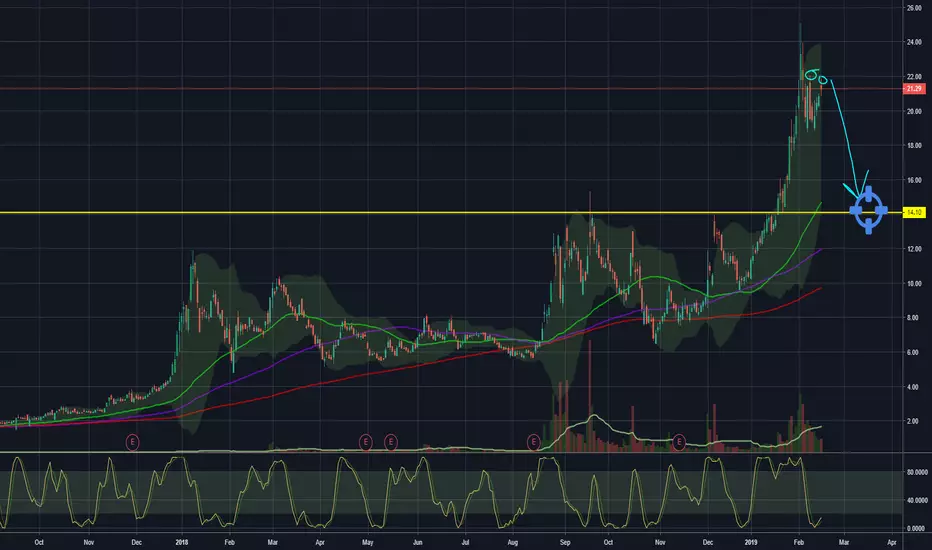Click the 20.00 price axis label
The height and width of the screenshot is (550, 932).
click(x=914, y=111)
